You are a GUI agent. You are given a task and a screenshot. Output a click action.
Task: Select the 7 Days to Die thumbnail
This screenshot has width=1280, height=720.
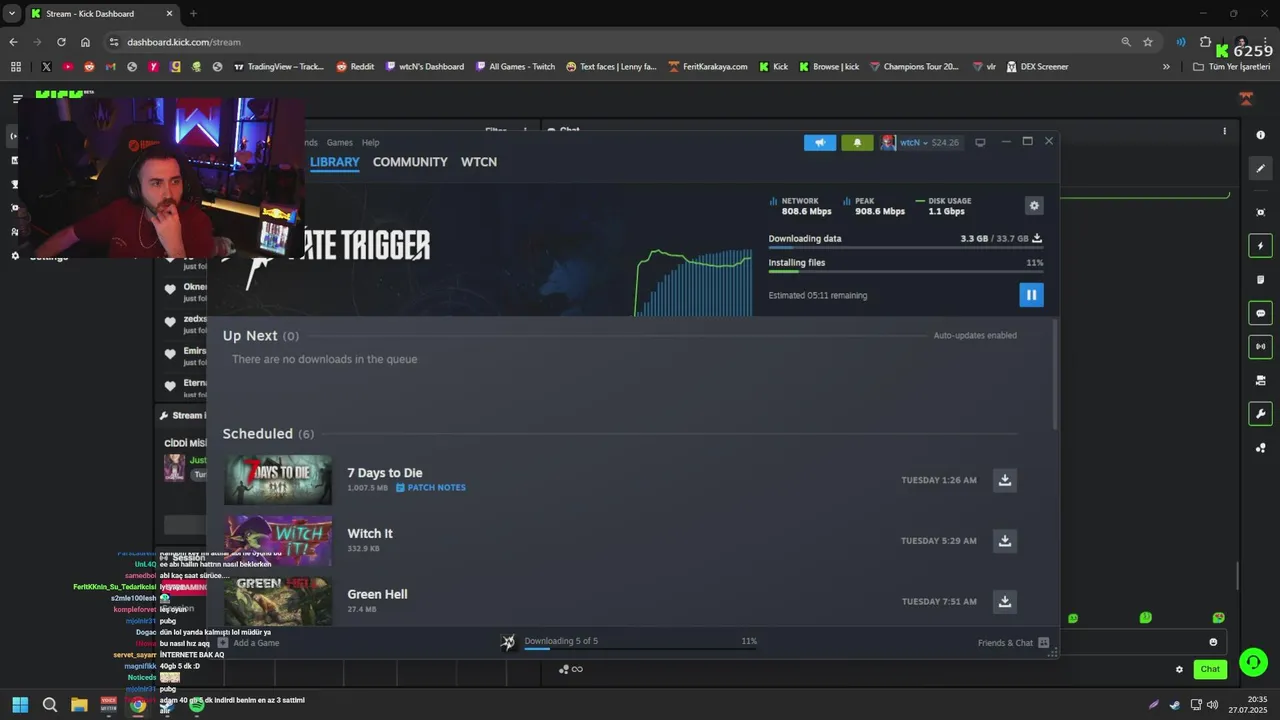278,480
